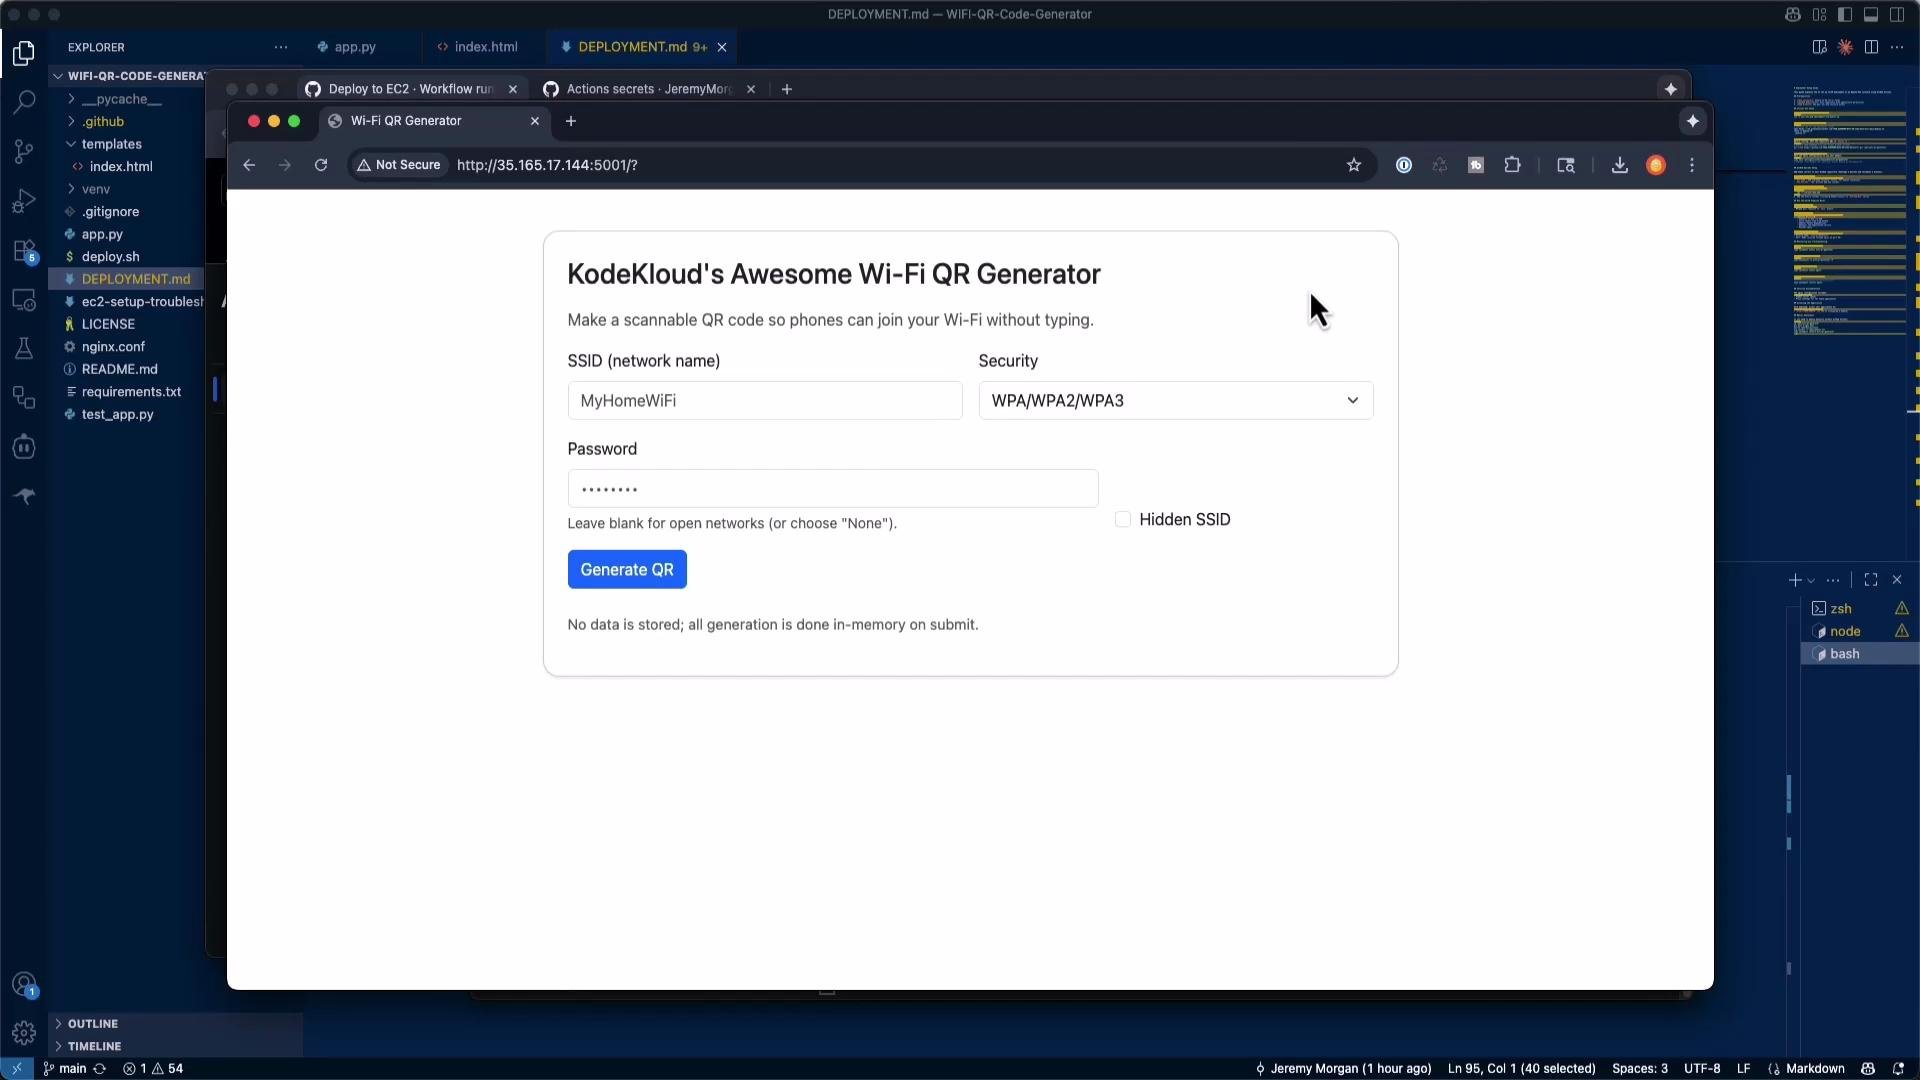
Task: Click Gemini sparkle icon in Chrome tab bar
Action: point(1692,121)
